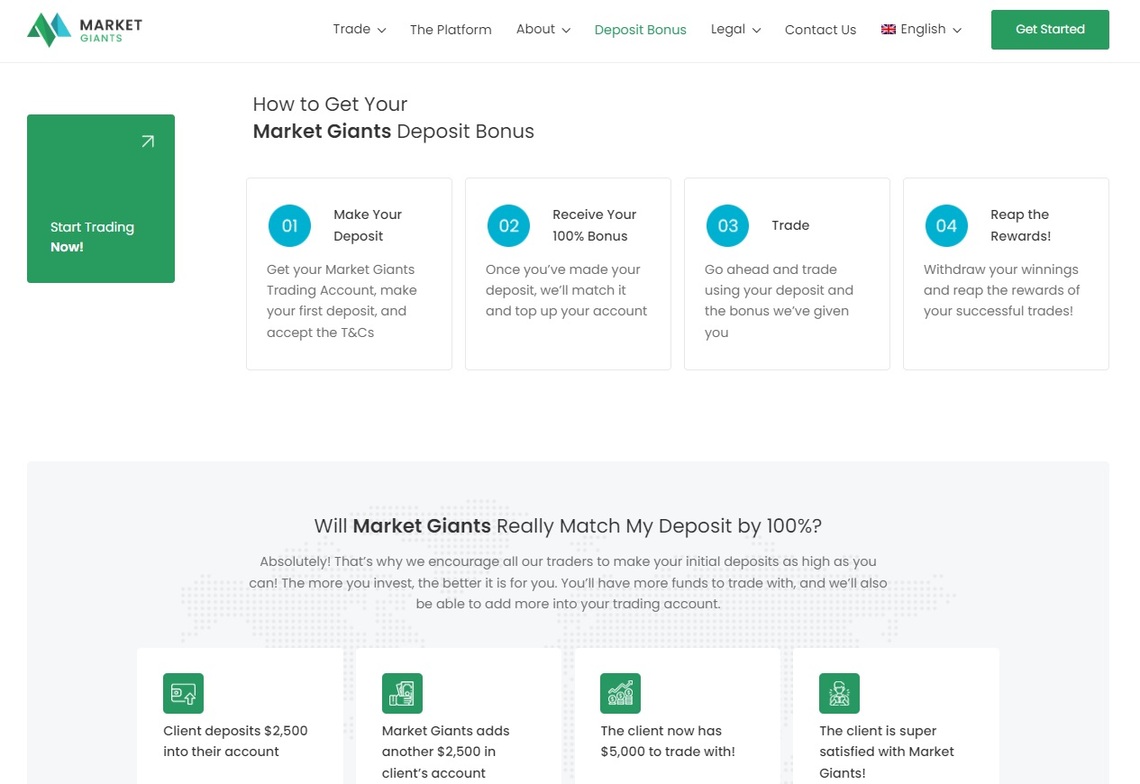Click the Start Trading Now! card

point(101,199)
